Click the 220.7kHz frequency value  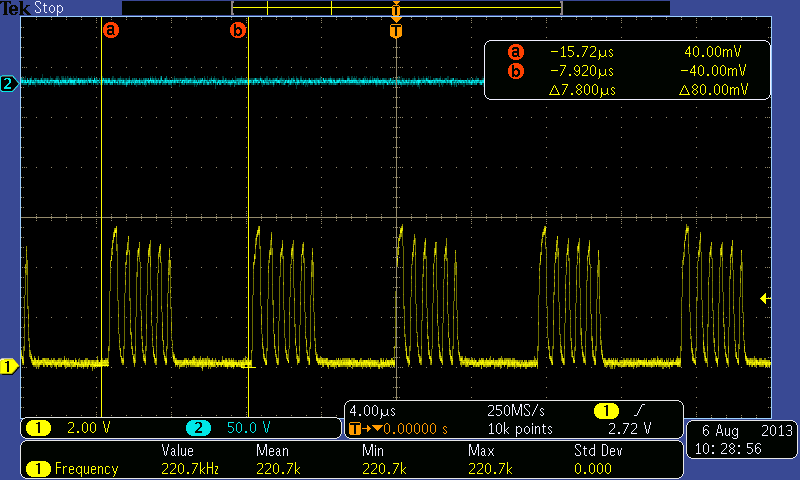click(190, 469)
